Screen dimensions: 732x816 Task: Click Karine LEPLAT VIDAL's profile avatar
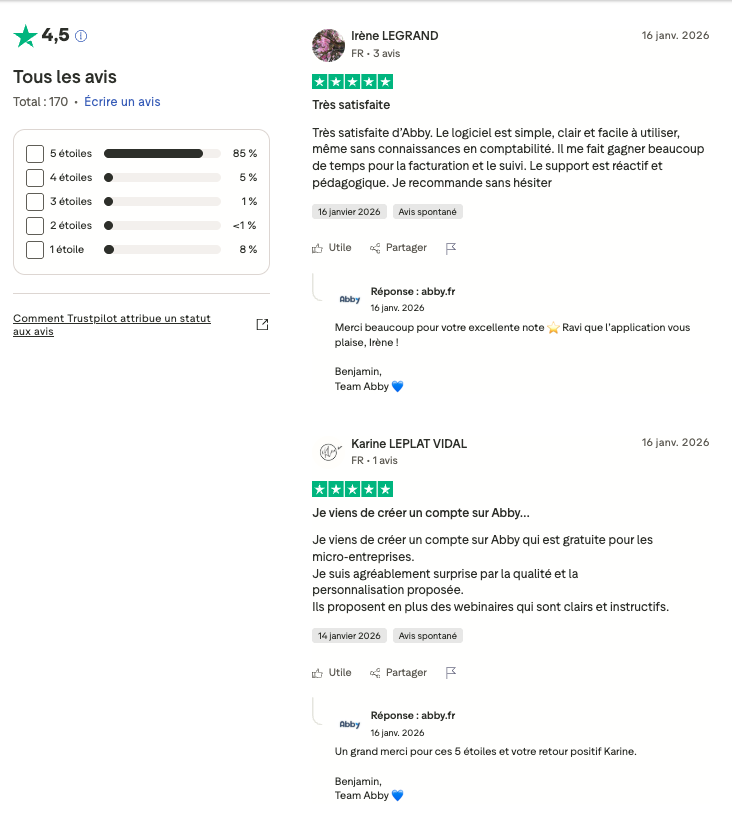point(329,451)
